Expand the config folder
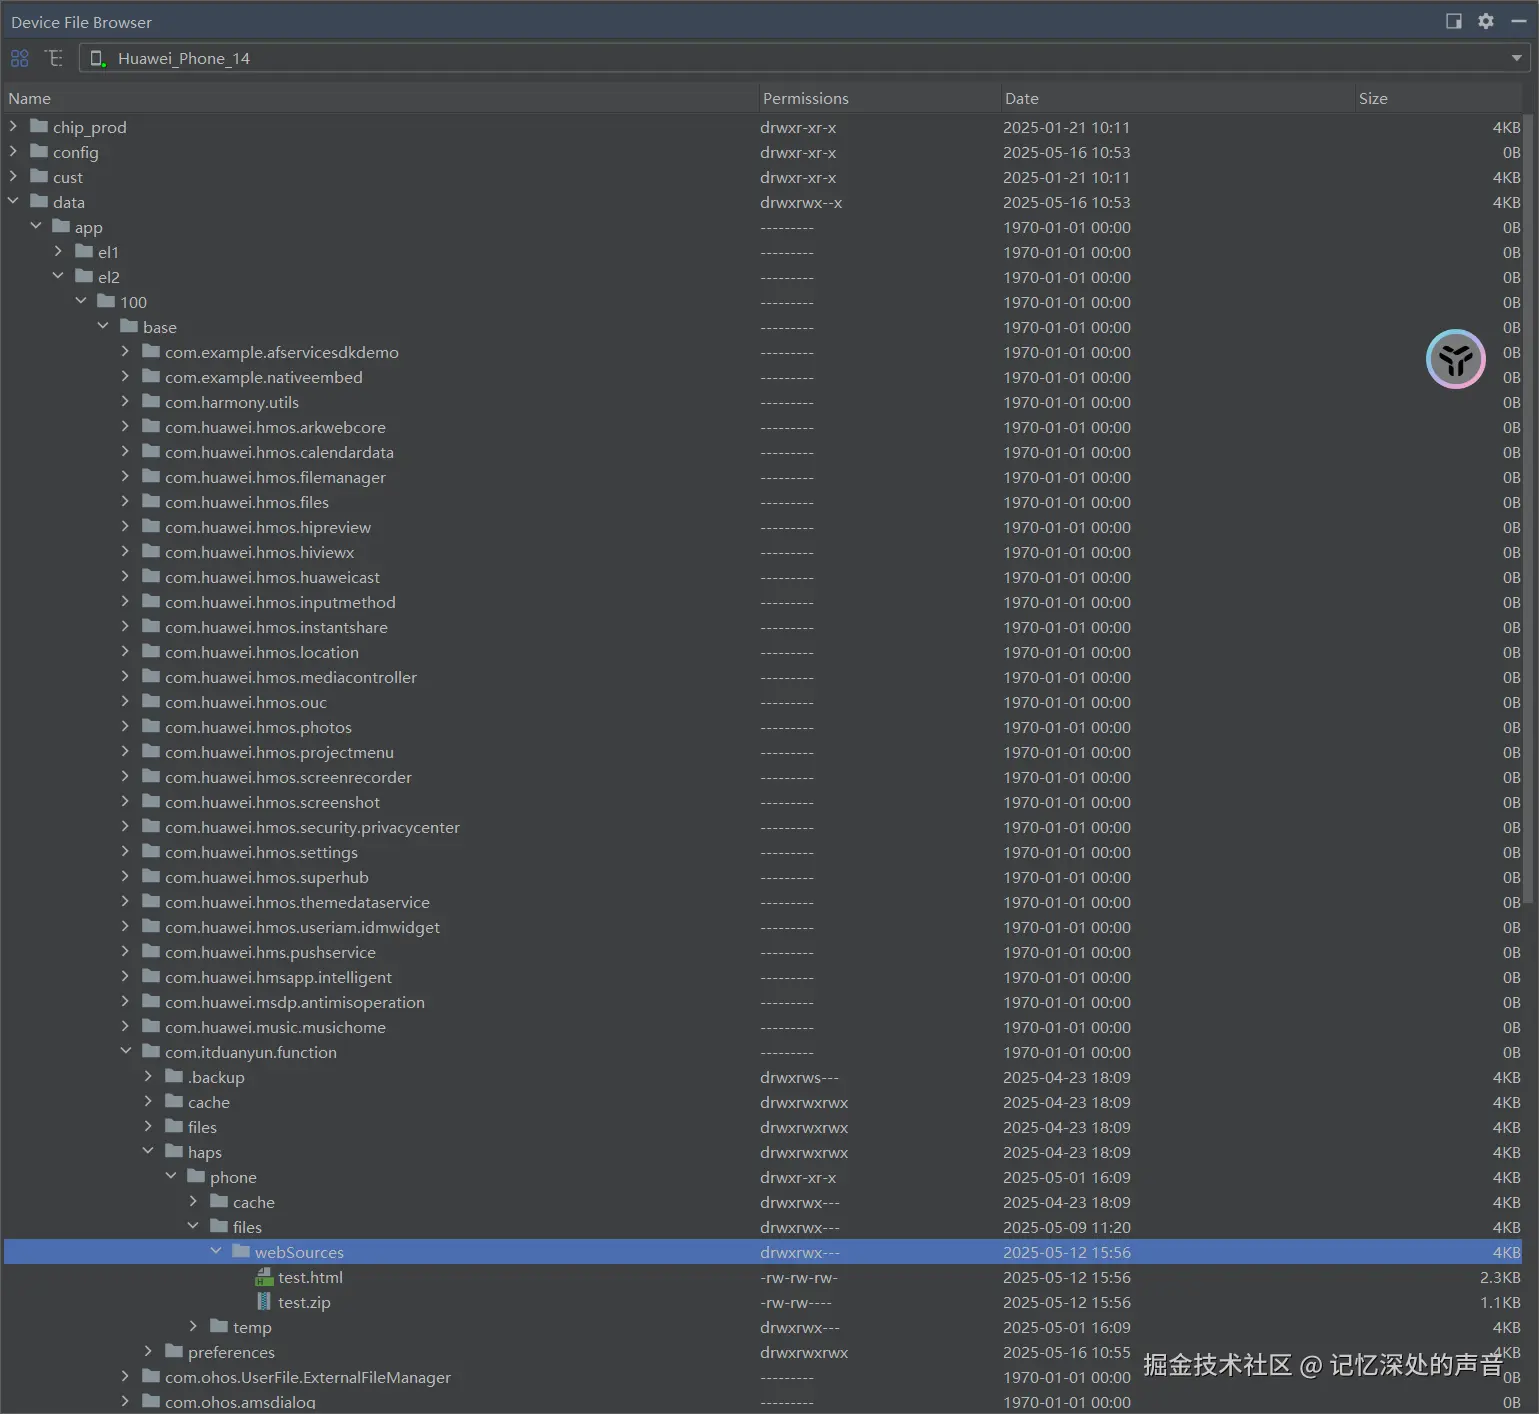The image size is (1539, 1414). [13, 151]
